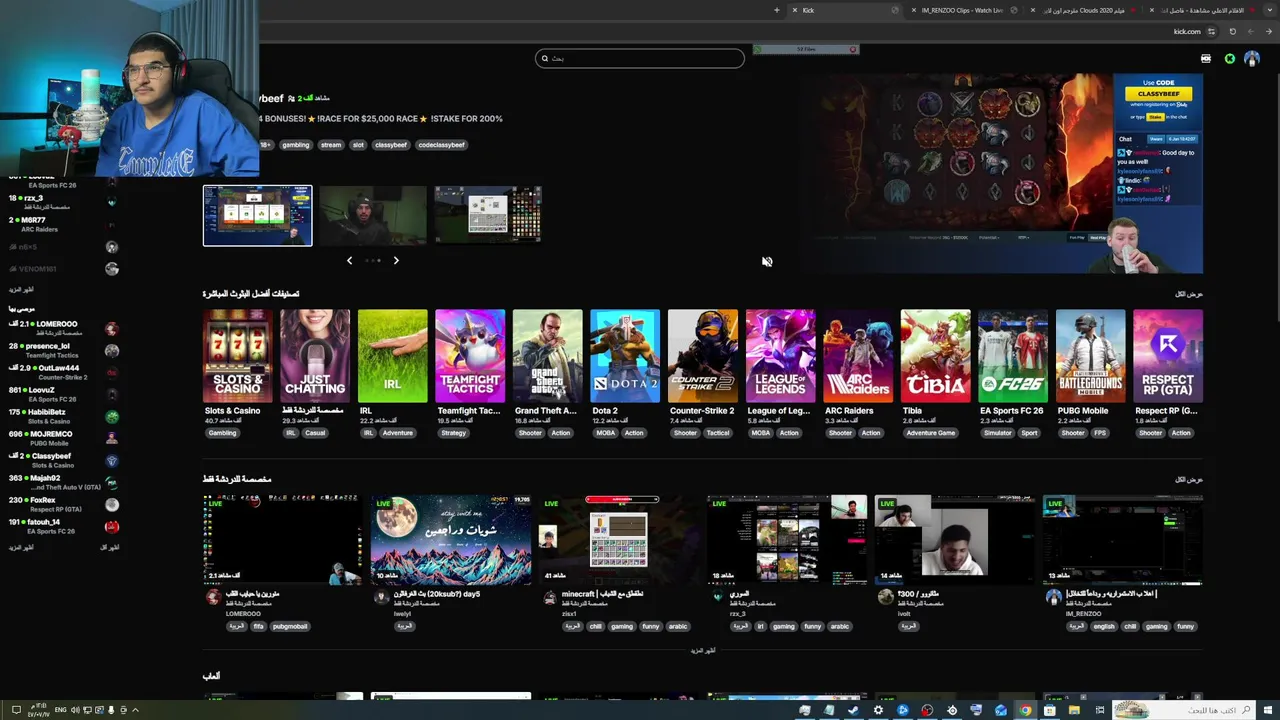The image size is (1280, 720).
Task: Open Majah92 avatar in the sidebar
Action: coord(112,483)
